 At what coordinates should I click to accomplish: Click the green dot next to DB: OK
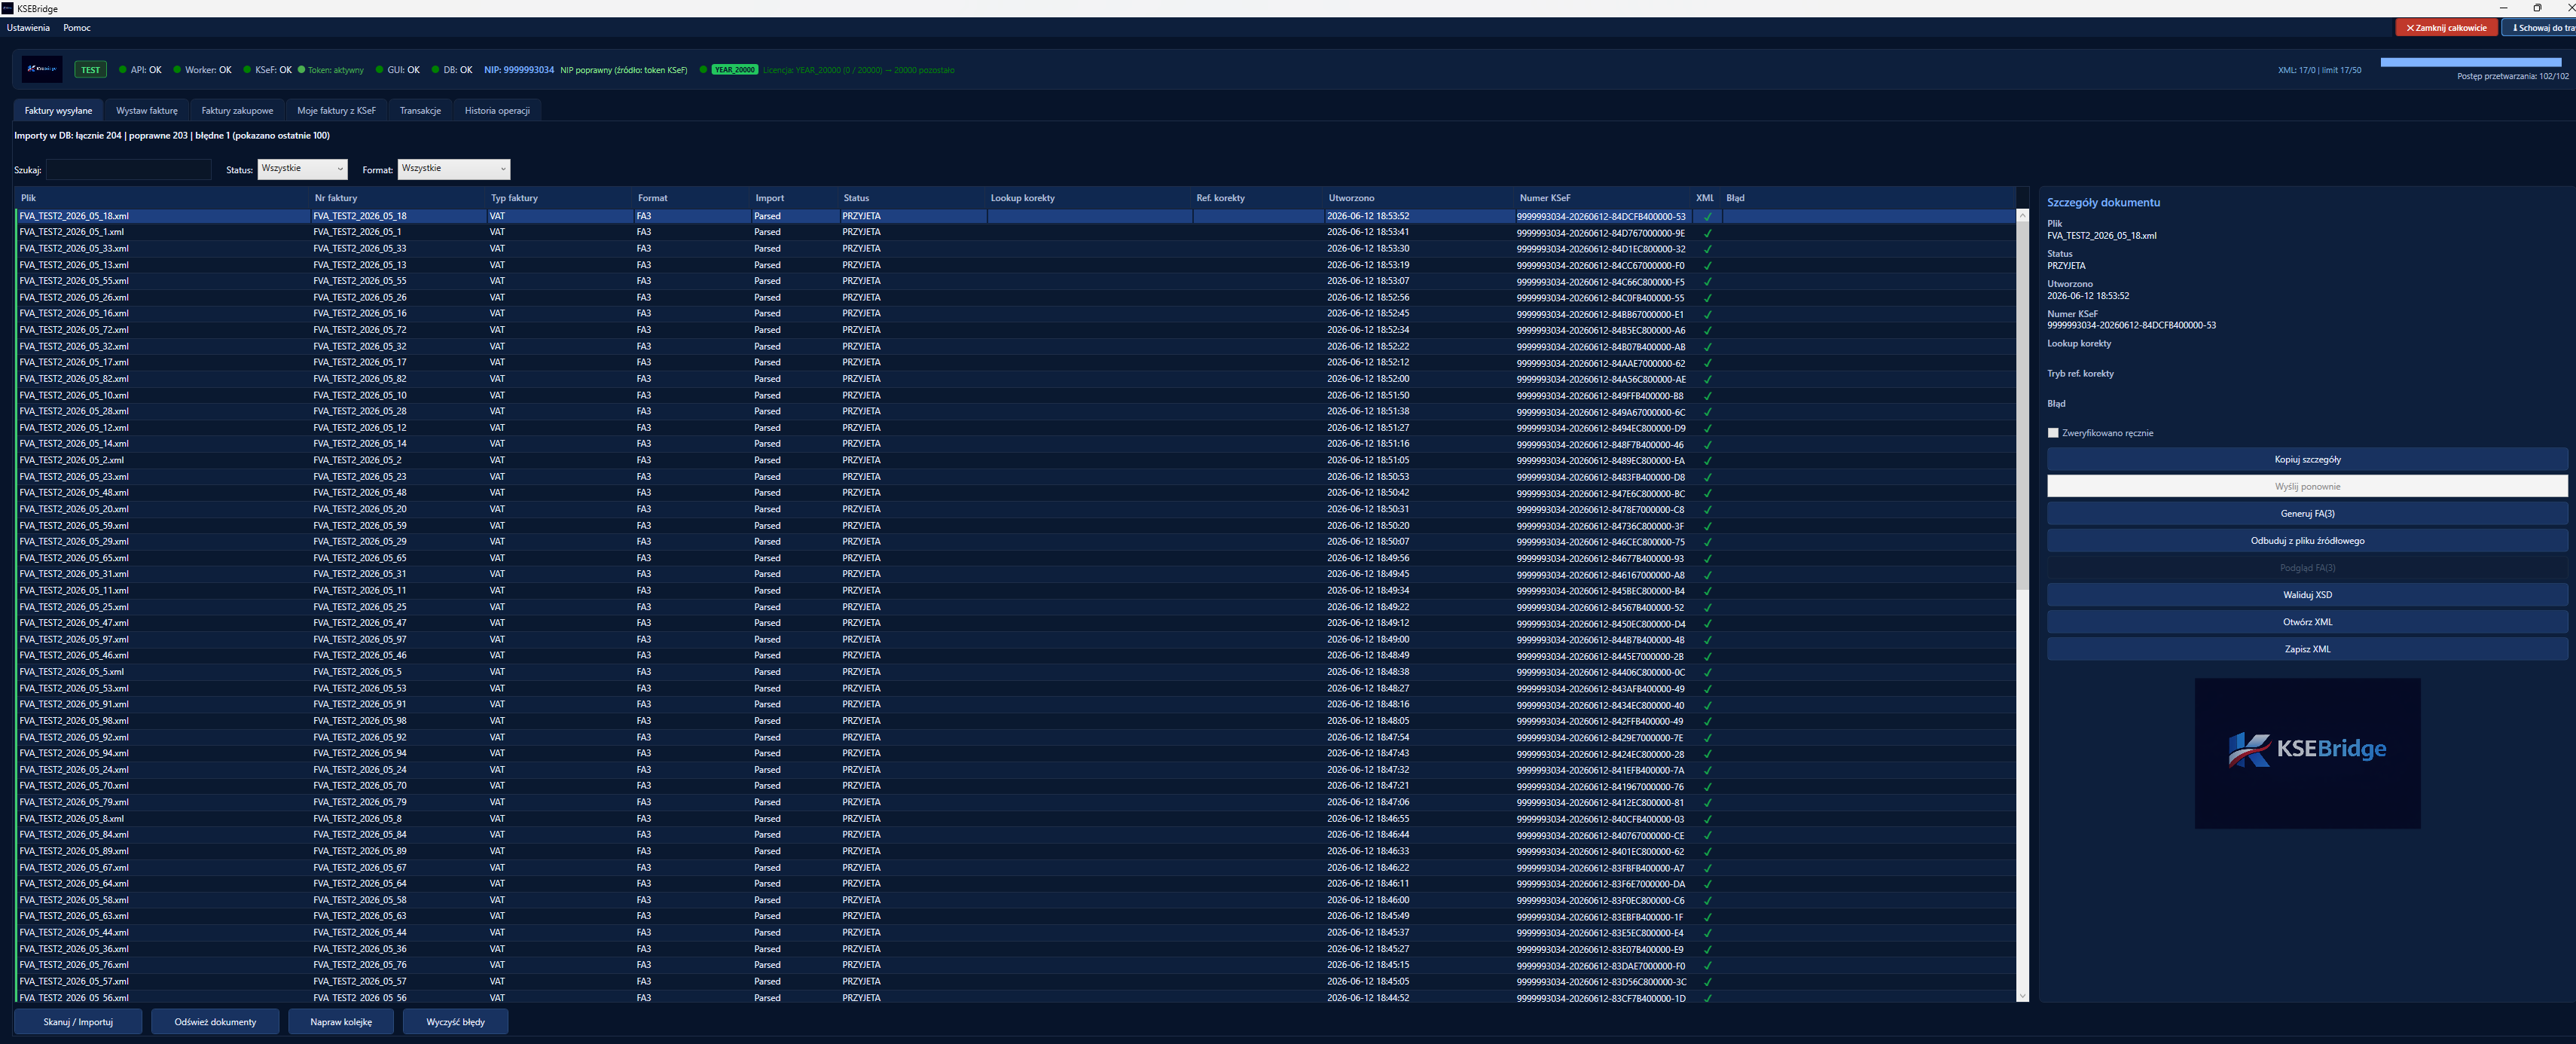pyautogui.click(x=435, y=70)
